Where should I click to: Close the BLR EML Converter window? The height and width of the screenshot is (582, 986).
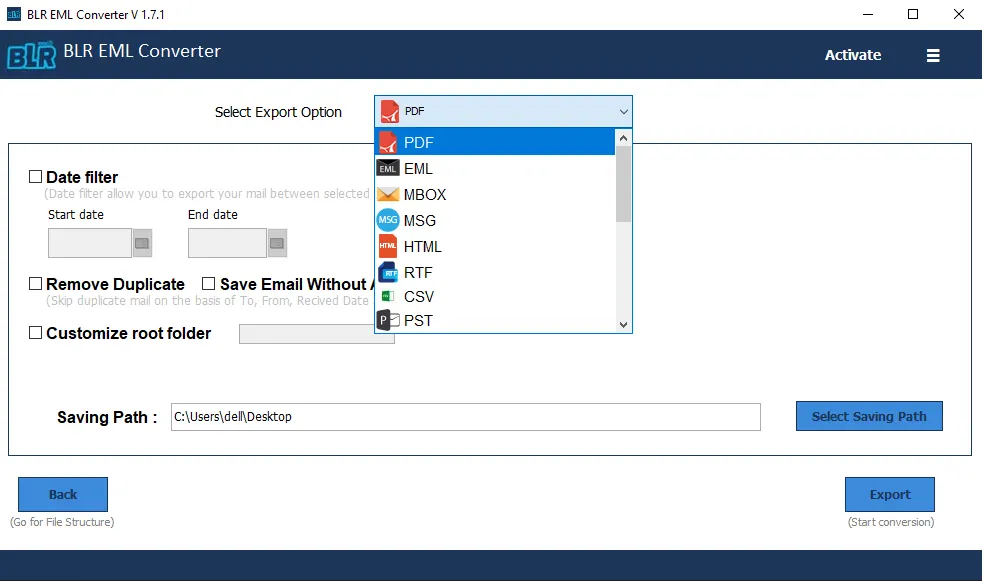click(x=958, y=14)
